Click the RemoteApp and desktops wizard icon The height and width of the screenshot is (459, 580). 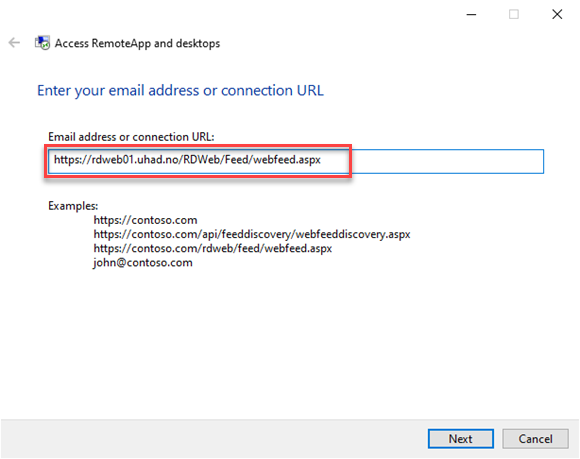(42, 43)
